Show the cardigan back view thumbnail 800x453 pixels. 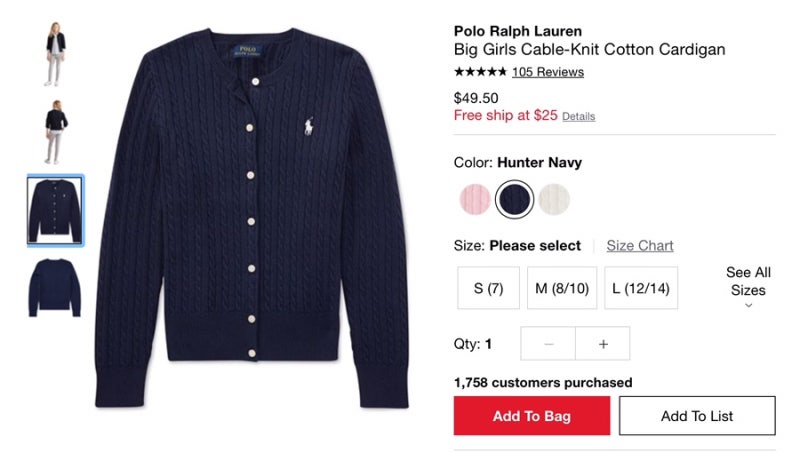click(x=55, y=288)
